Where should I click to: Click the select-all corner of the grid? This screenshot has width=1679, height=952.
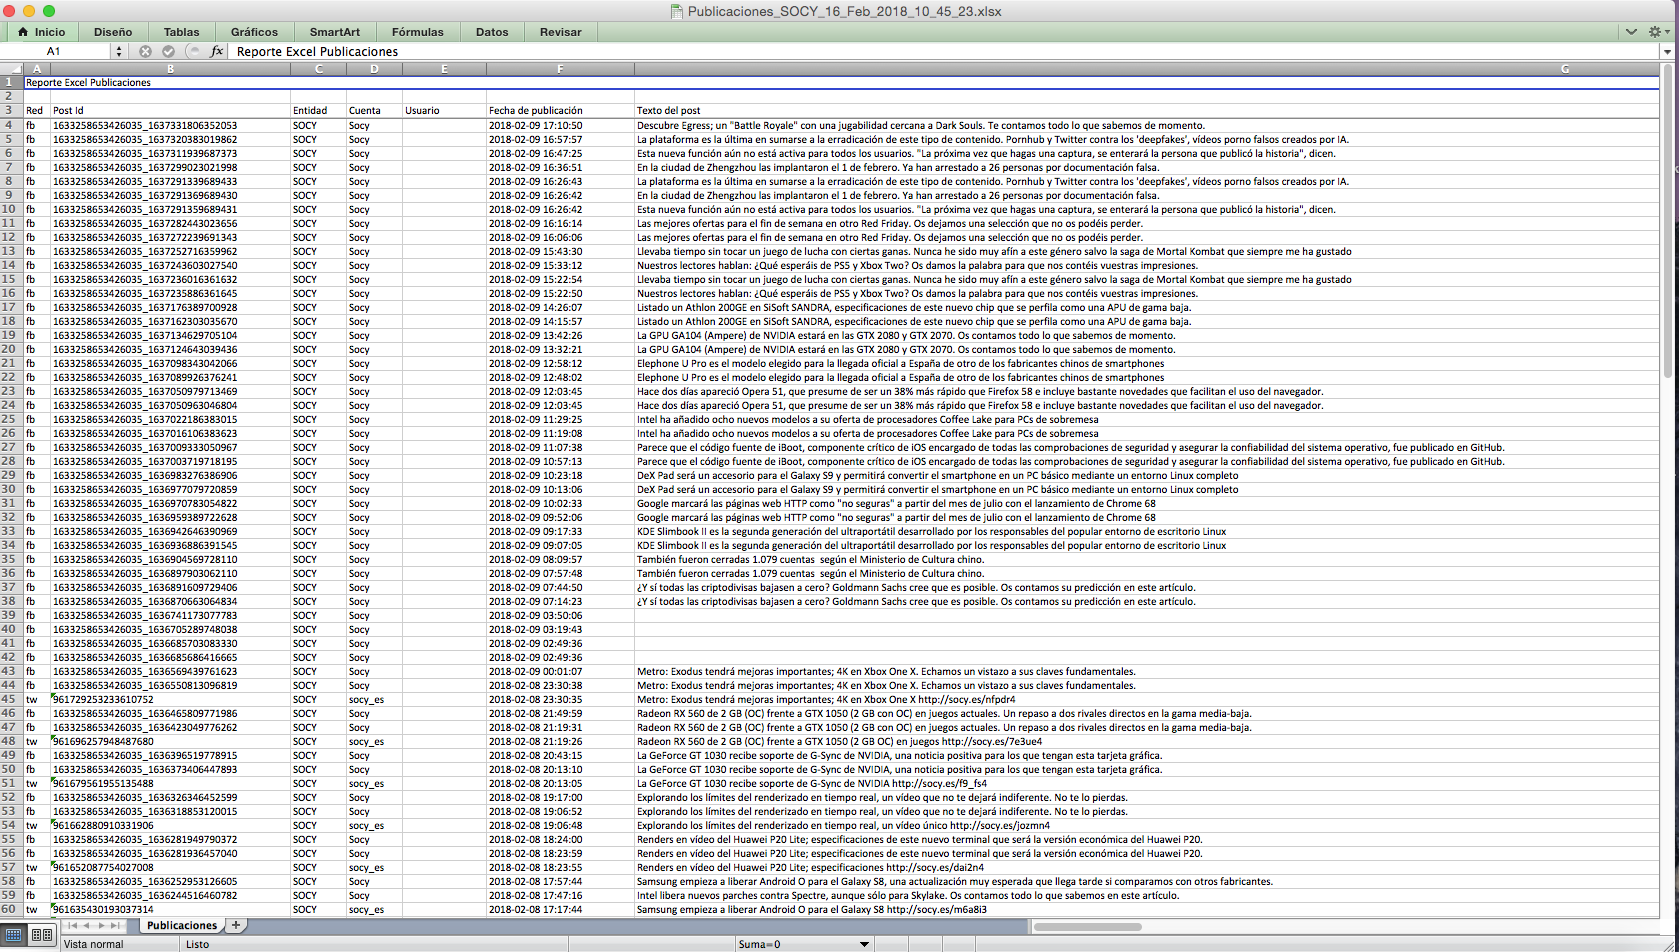[11, 69]
